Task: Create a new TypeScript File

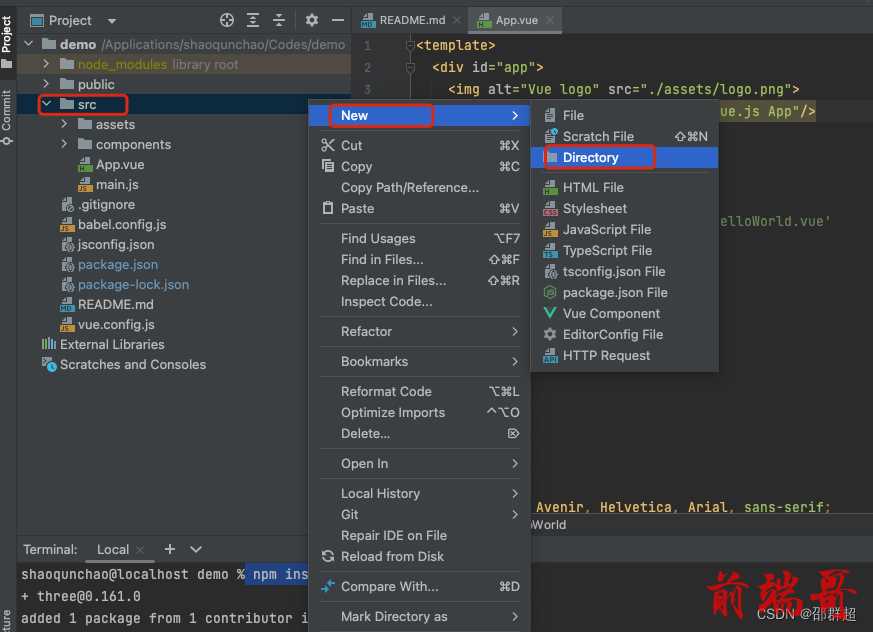Action: tap(624, 251)
